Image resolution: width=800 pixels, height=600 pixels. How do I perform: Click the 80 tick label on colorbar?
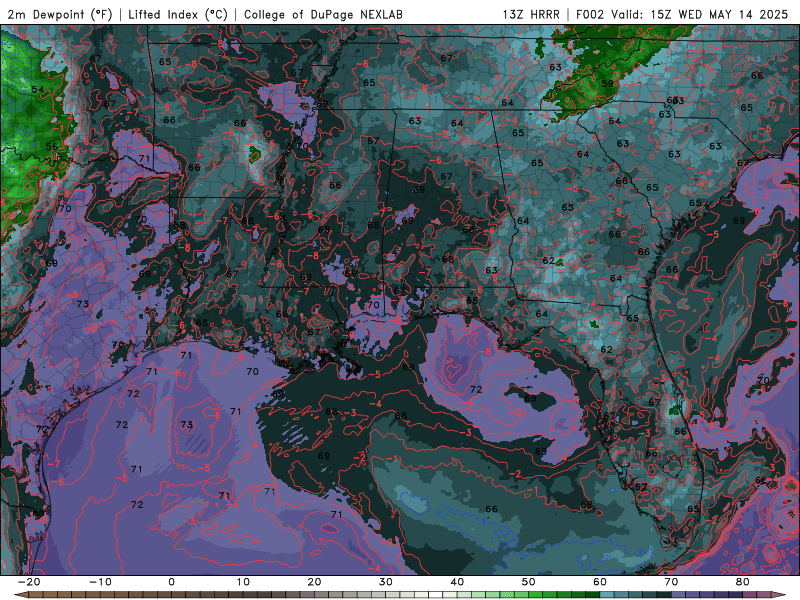pos(743,582)
